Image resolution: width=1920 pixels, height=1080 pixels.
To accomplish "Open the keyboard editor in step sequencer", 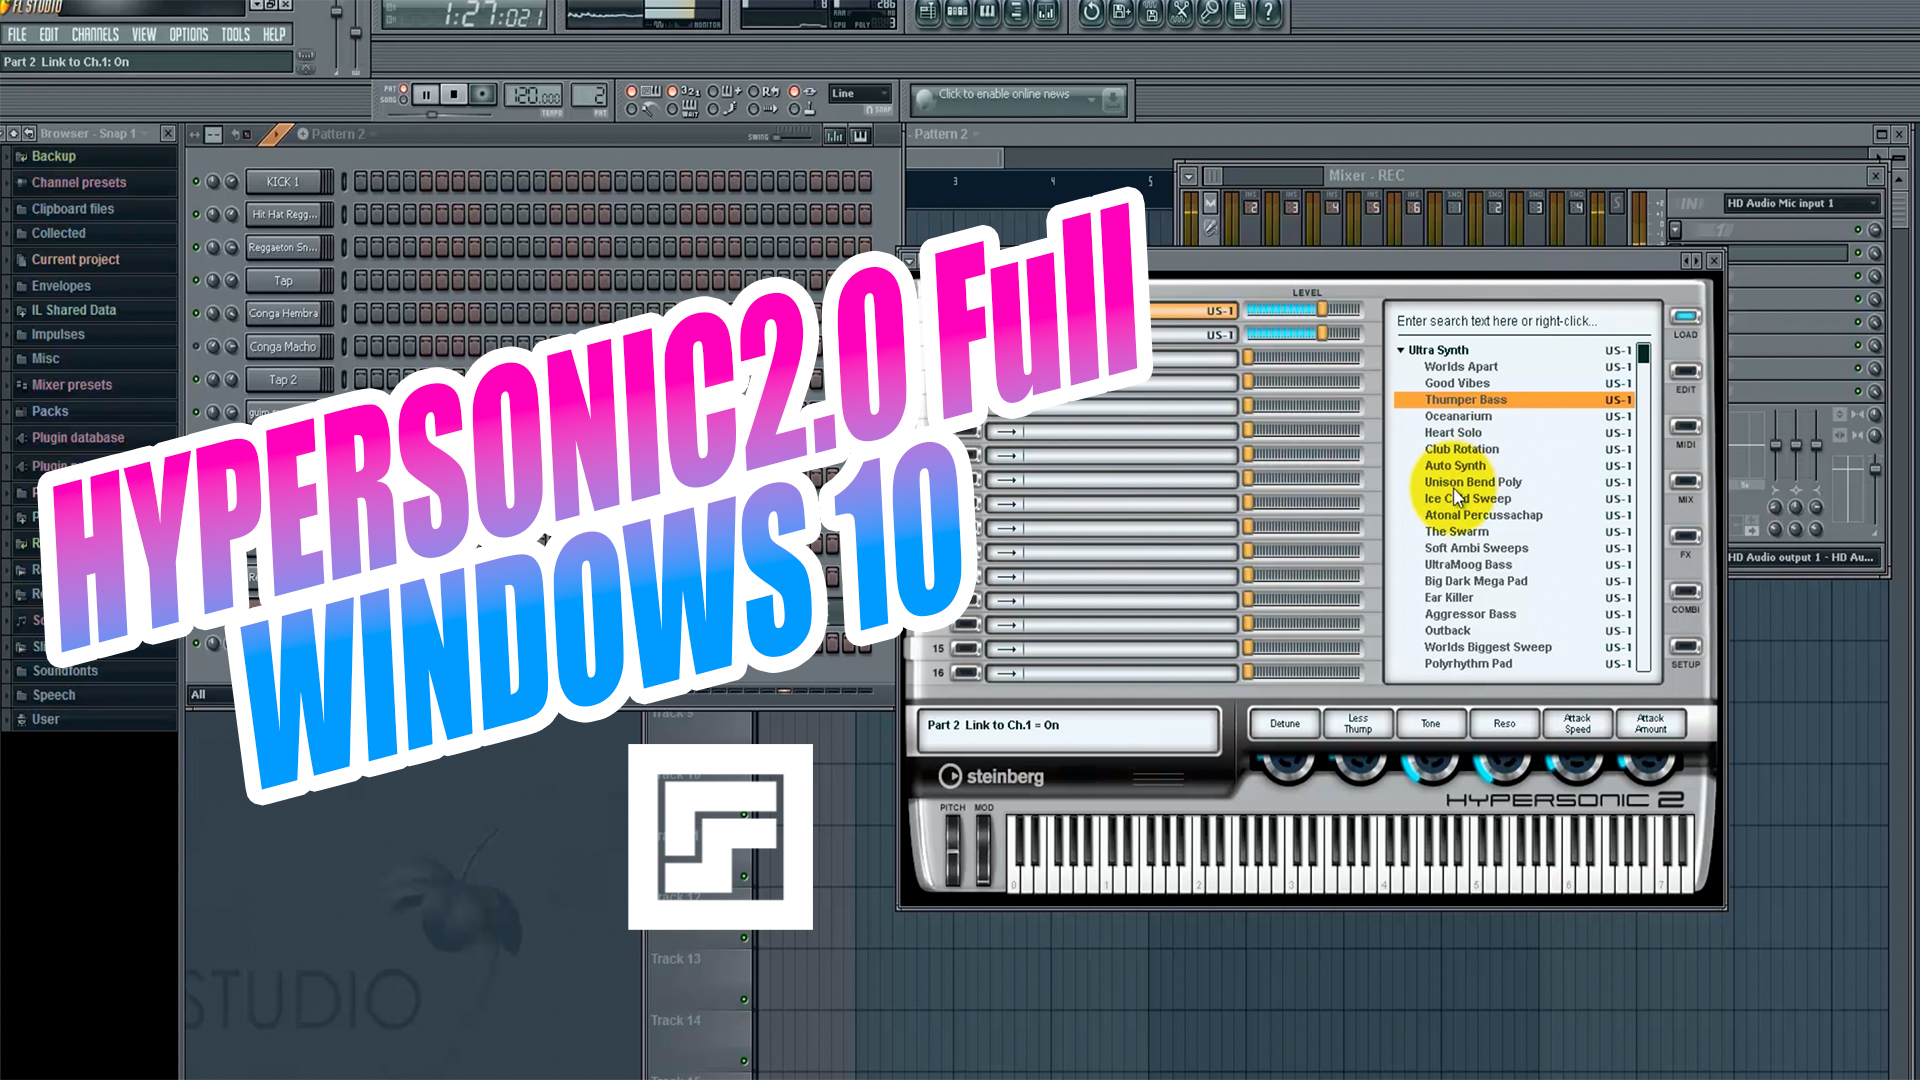I will tap(860, 135).
